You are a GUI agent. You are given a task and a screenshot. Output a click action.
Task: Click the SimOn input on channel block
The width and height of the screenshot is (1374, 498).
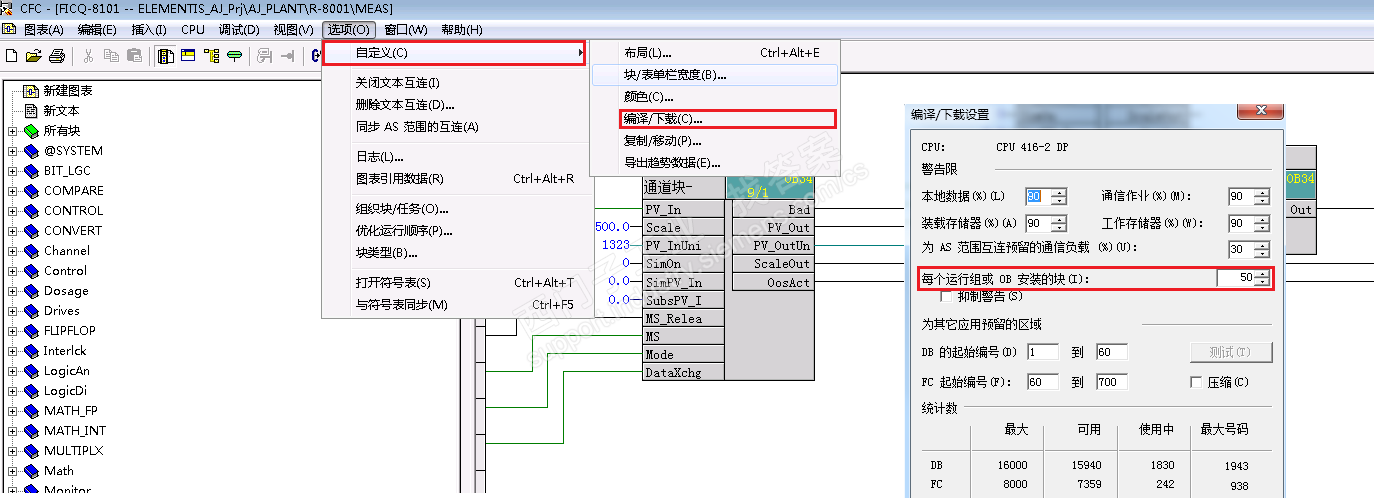pyautogui.click(x=683, y=264)
